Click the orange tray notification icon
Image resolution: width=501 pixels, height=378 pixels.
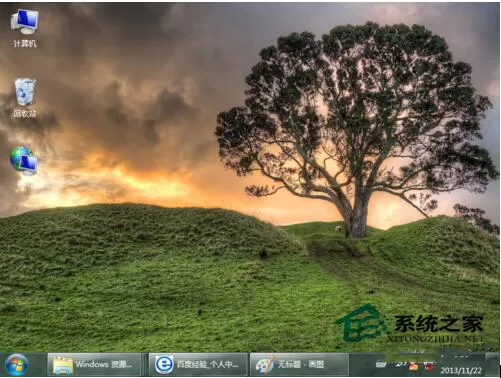point(413,366)
